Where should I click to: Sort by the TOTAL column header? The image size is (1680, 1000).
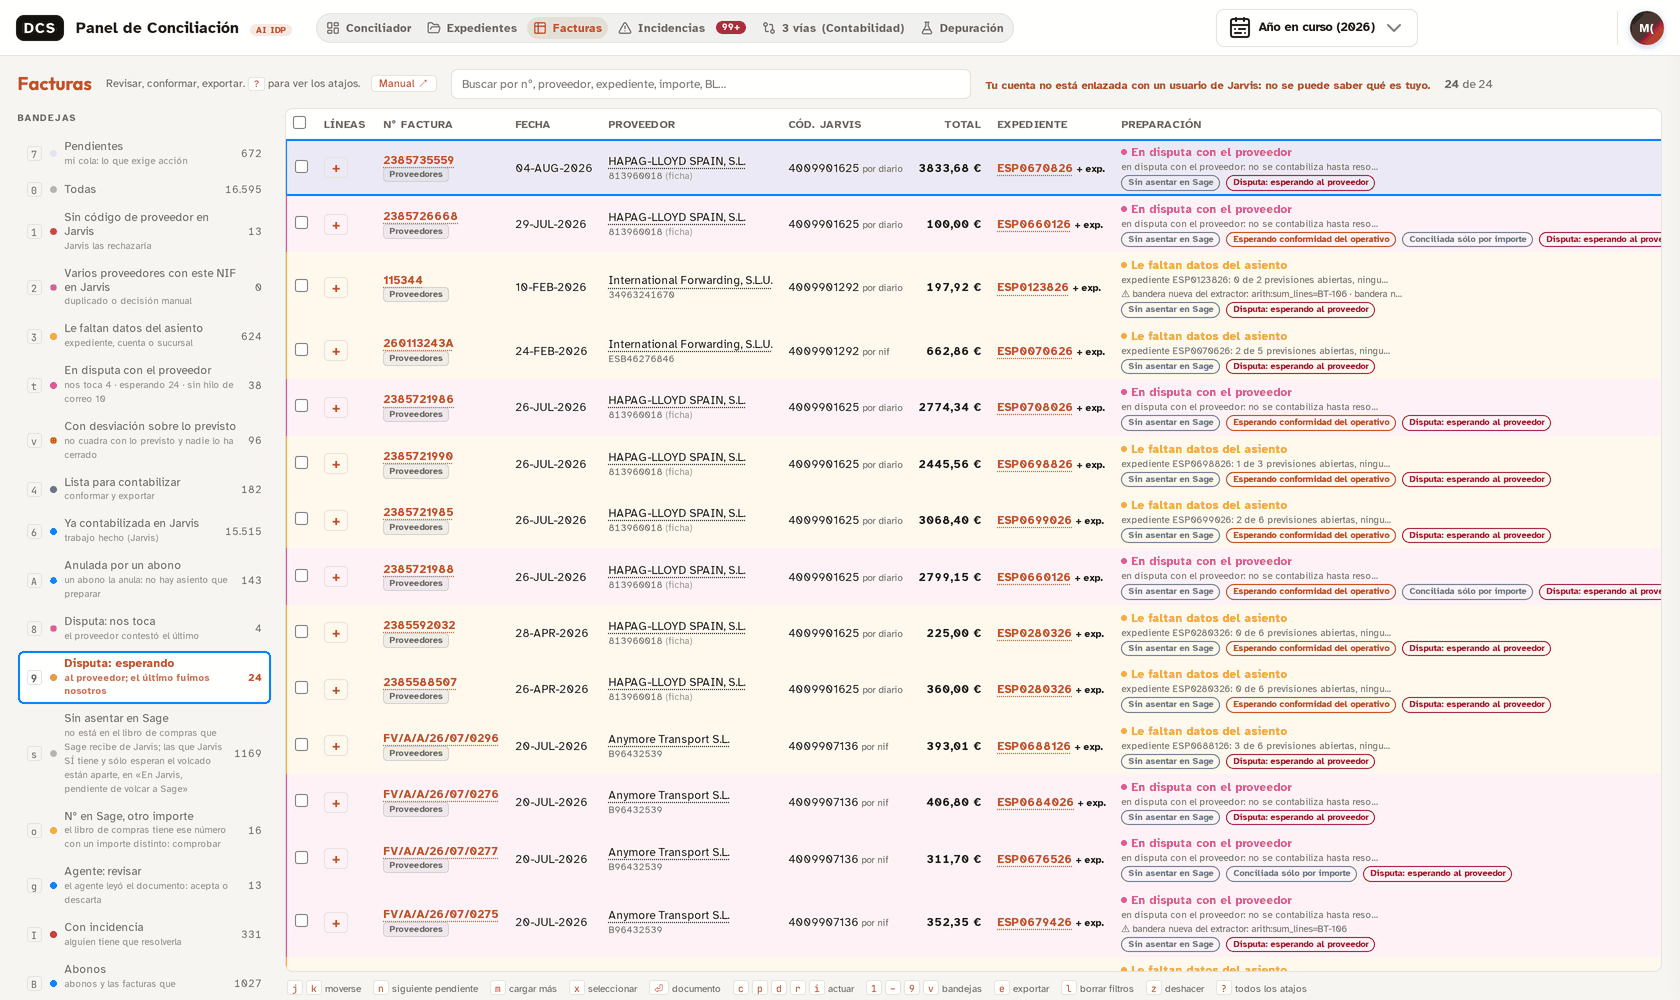click(x=962, y=124)
